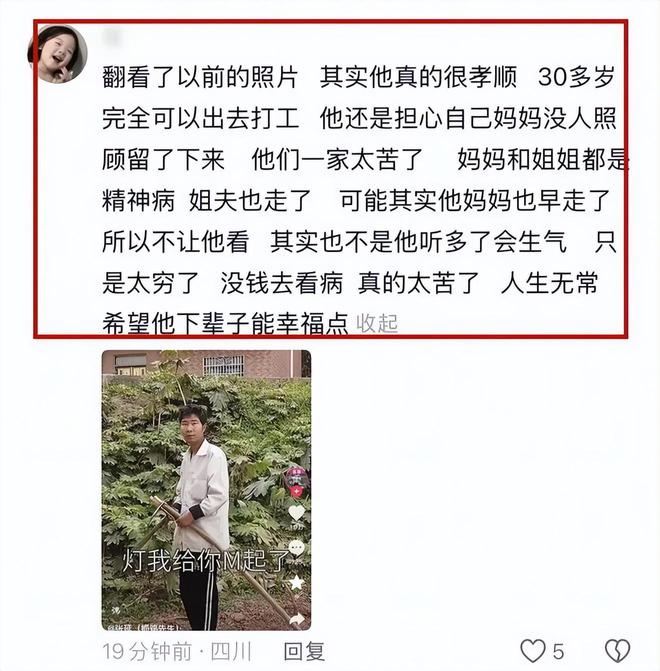Tap the 四川 location label
Image resolution: width=660 pixels, height=671 pixels.
click(231, 651)
